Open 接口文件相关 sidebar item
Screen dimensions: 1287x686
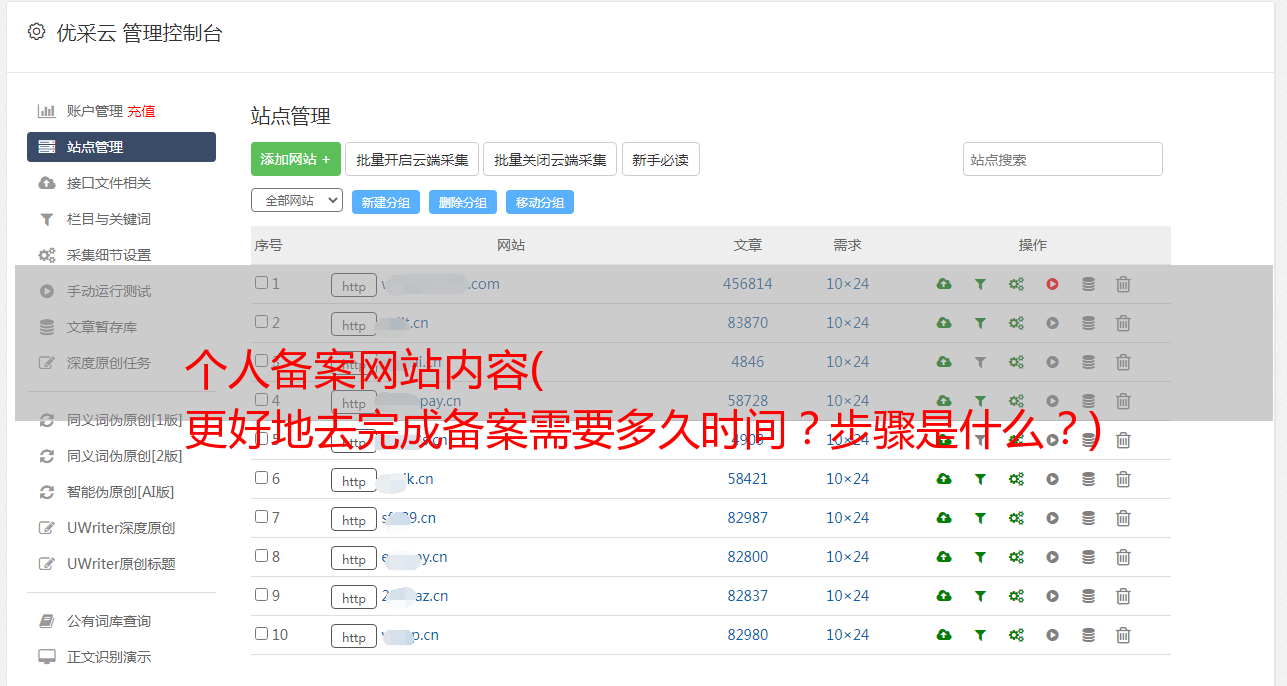click(x=109, y=183)
